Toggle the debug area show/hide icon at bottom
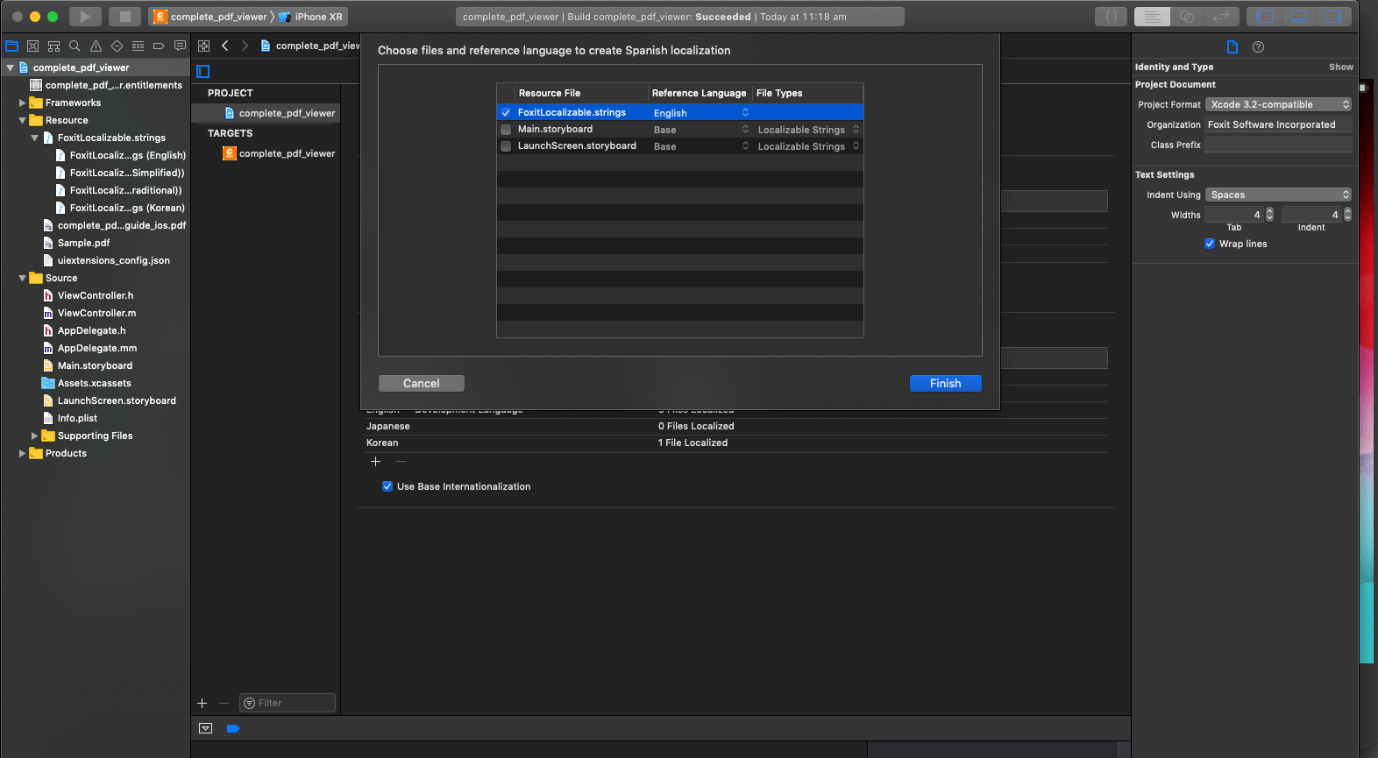Image resolution: width=1378 pixels, height=758 pixels. point(205,729)
